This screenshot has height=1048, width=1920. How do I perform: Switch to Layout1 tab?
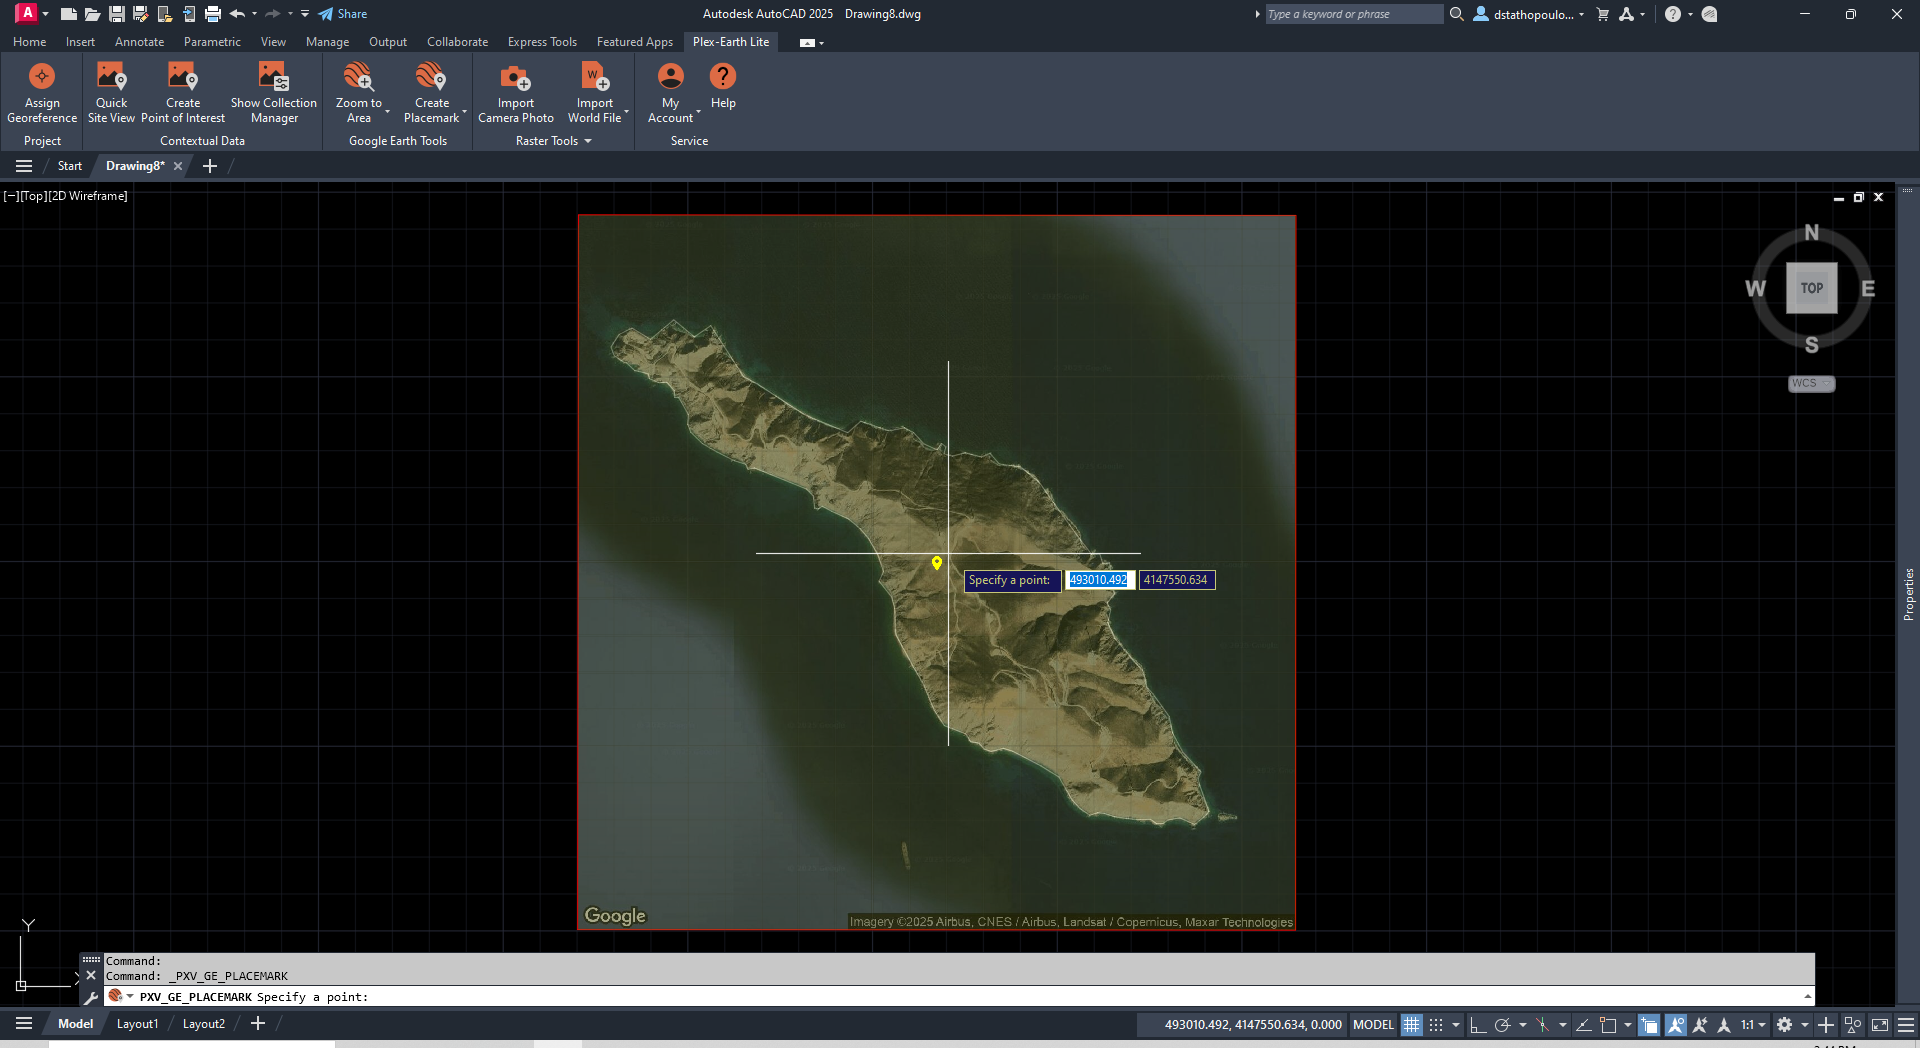tap(137, 1024)
